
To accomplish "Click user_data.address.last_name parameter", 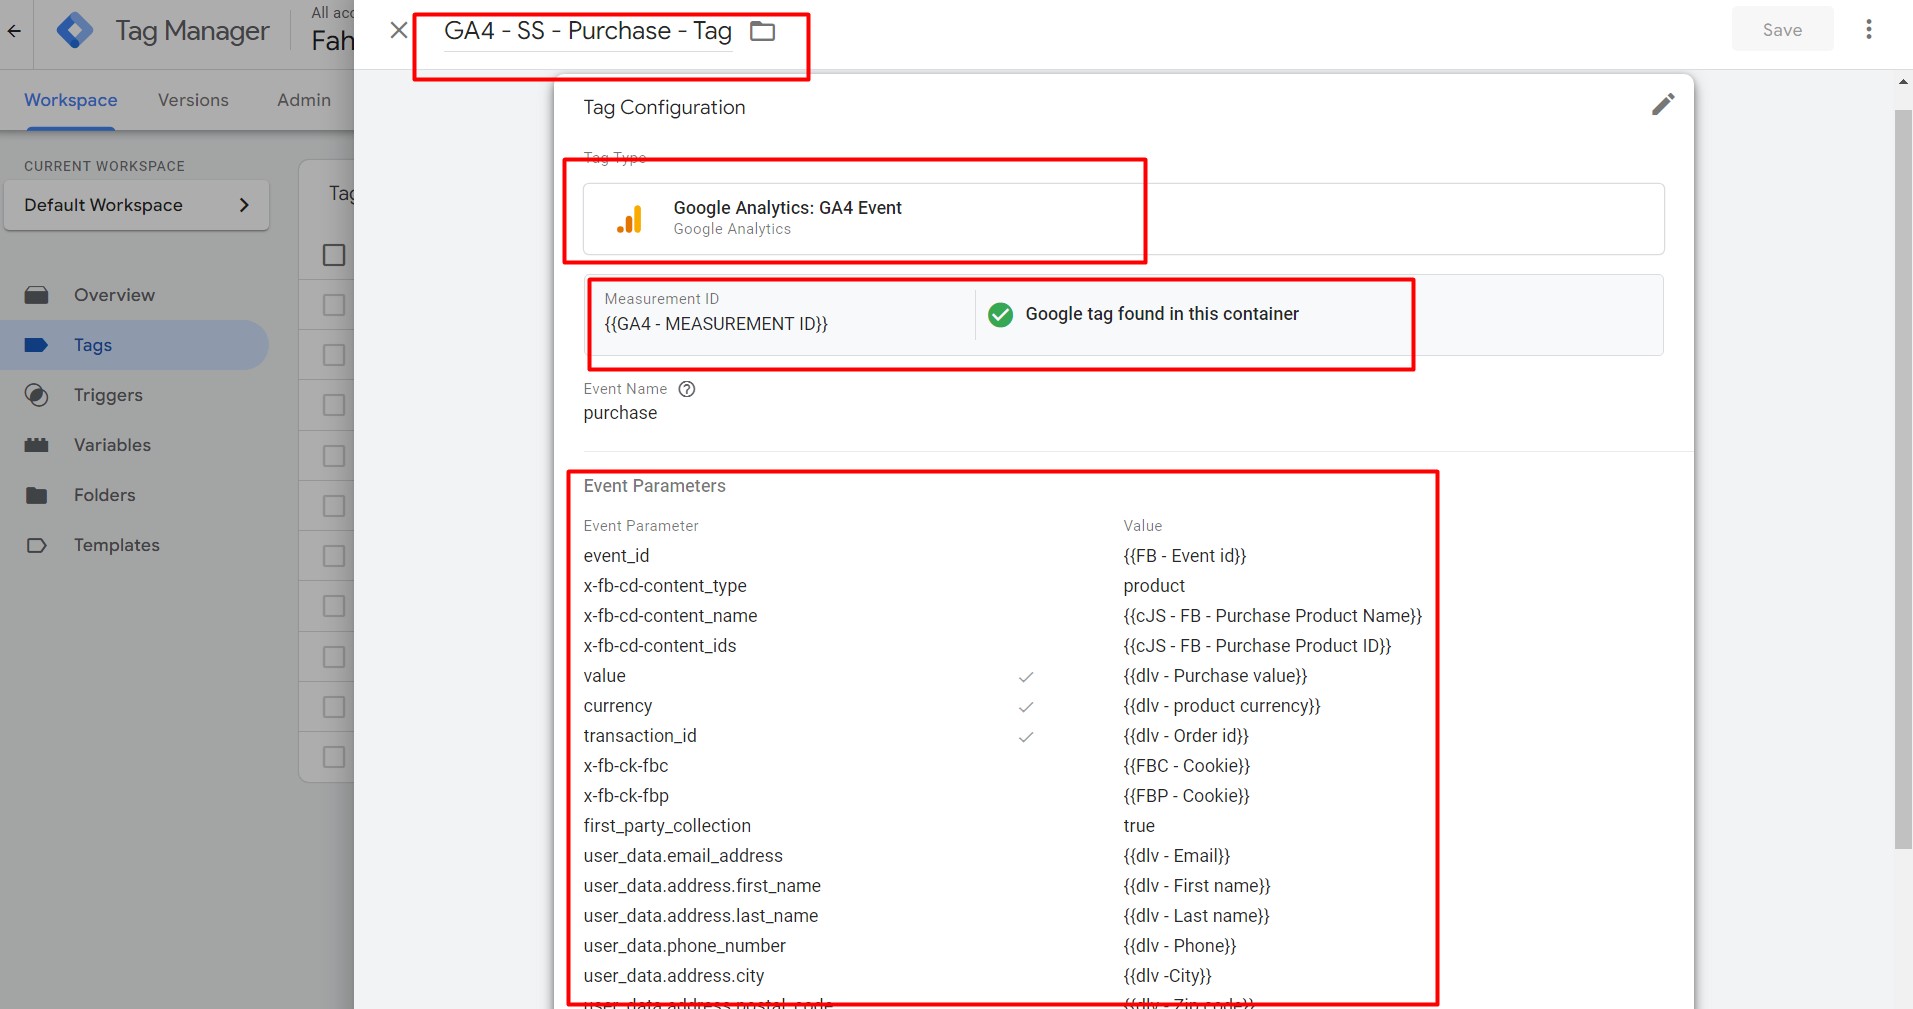I will pyautogui.click(x=701, y=916).
